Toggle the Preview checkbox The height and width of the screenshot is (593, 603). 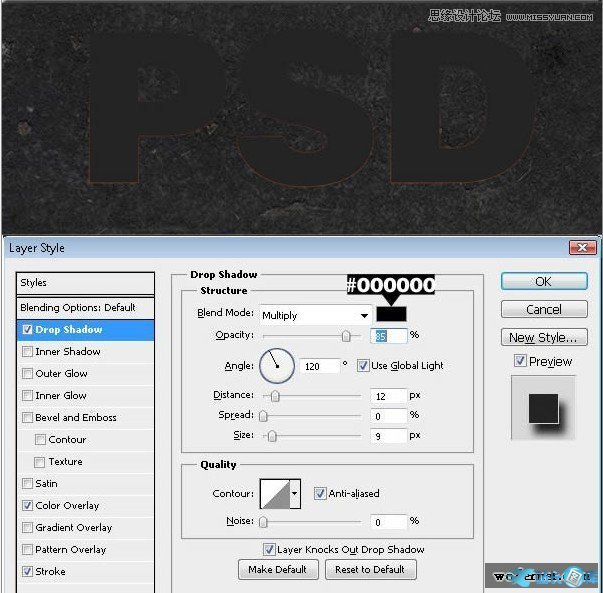pyautogui.click(x=520, y=361)
